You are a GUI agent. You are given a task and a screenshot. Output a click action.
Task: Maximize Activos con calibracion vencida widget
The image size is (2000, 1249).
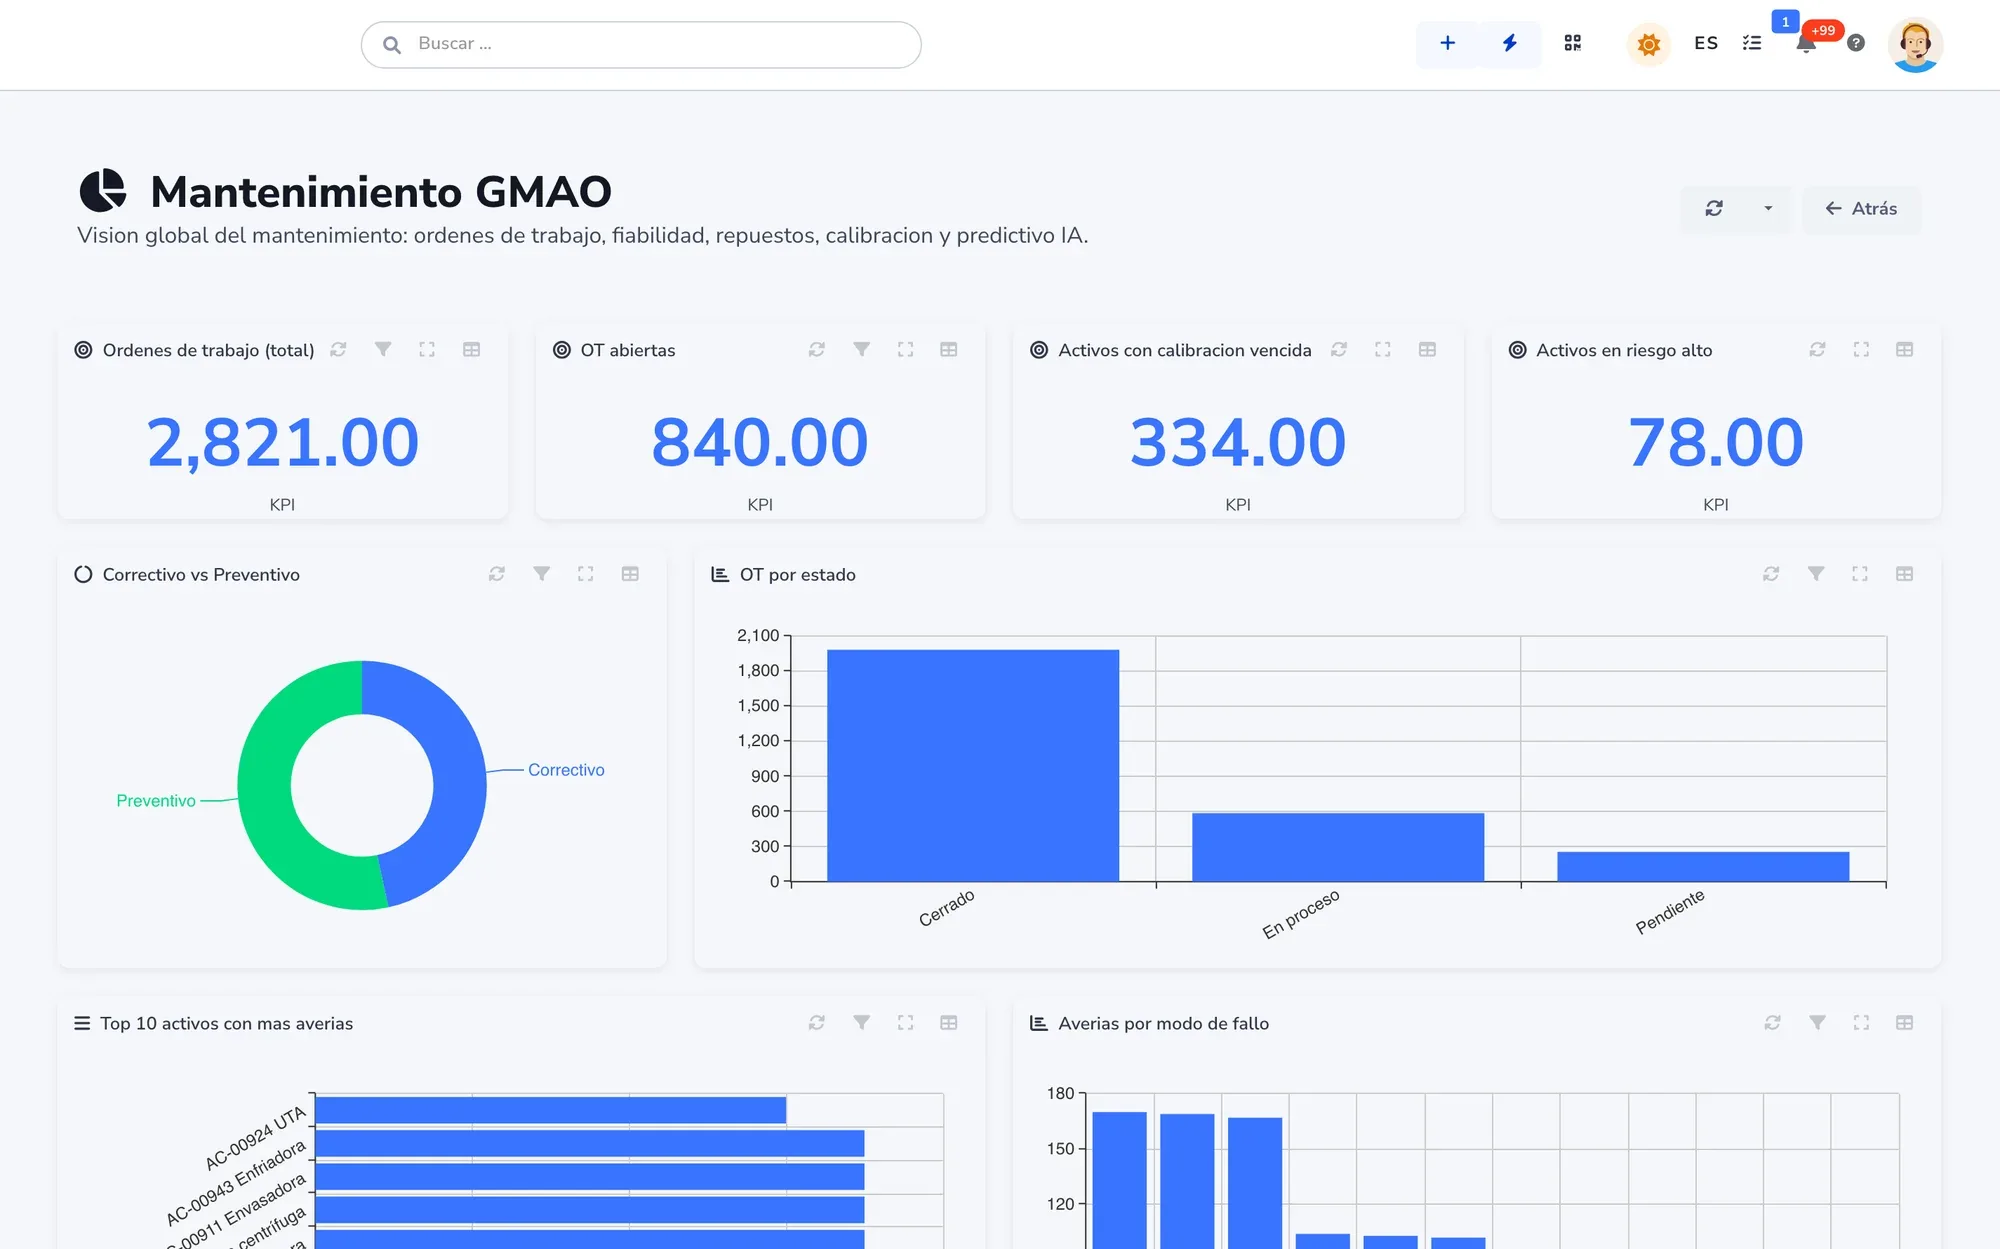(1383, 349)
